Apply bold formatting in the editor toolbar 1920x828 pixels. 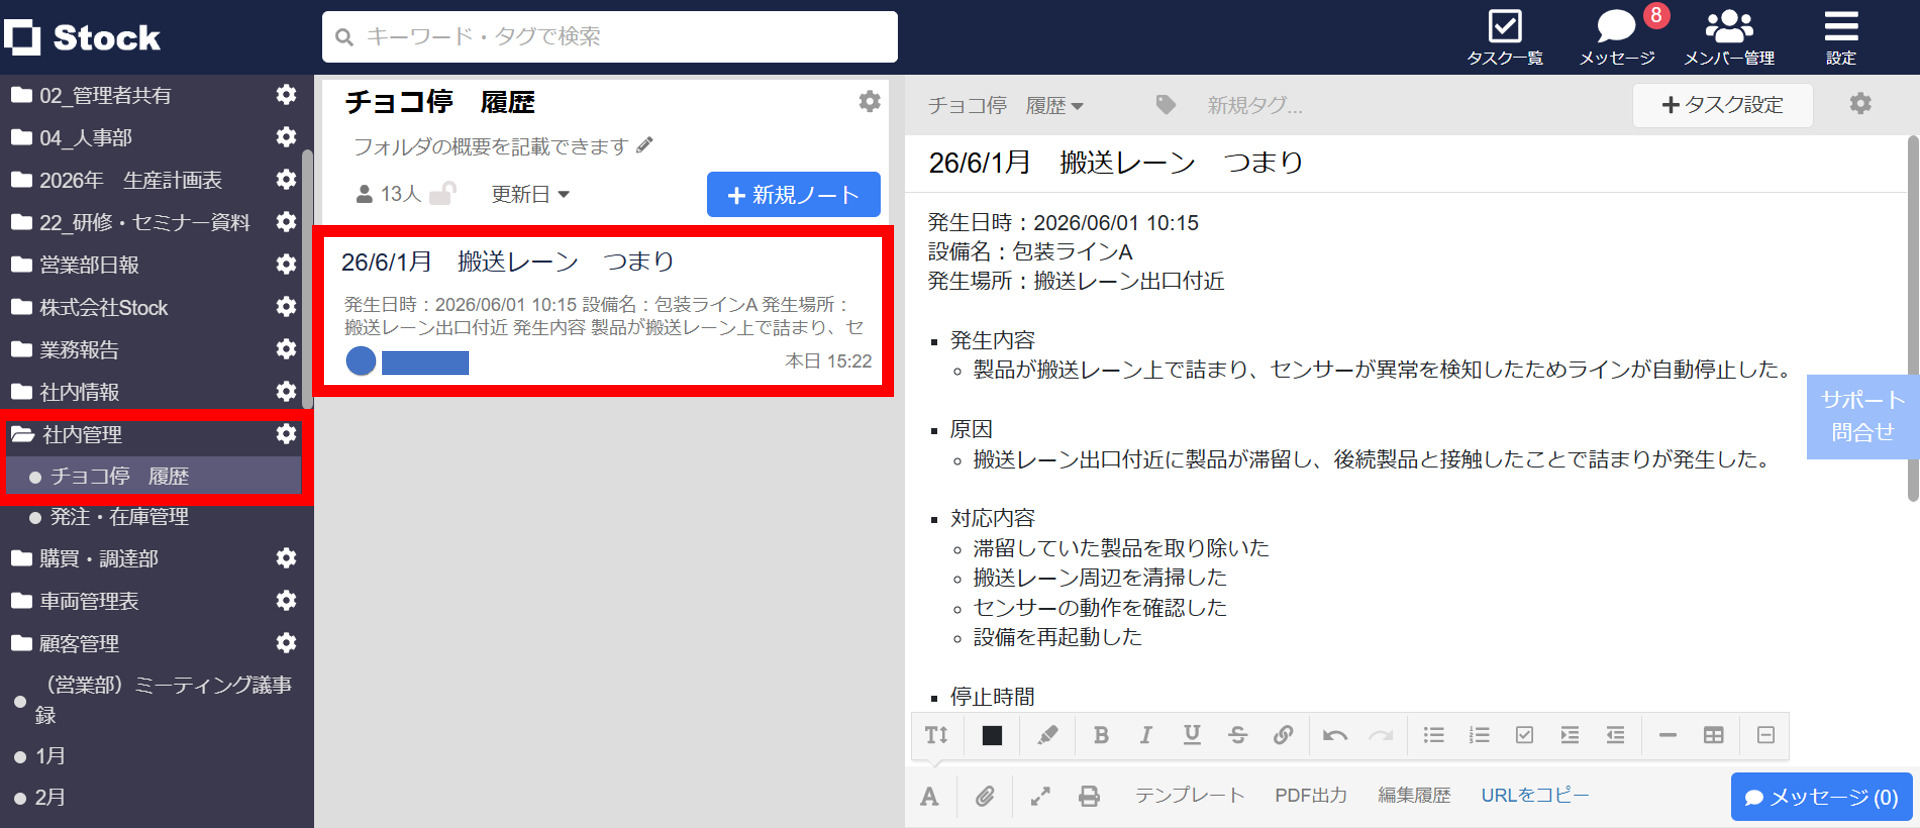[1101, 735]
